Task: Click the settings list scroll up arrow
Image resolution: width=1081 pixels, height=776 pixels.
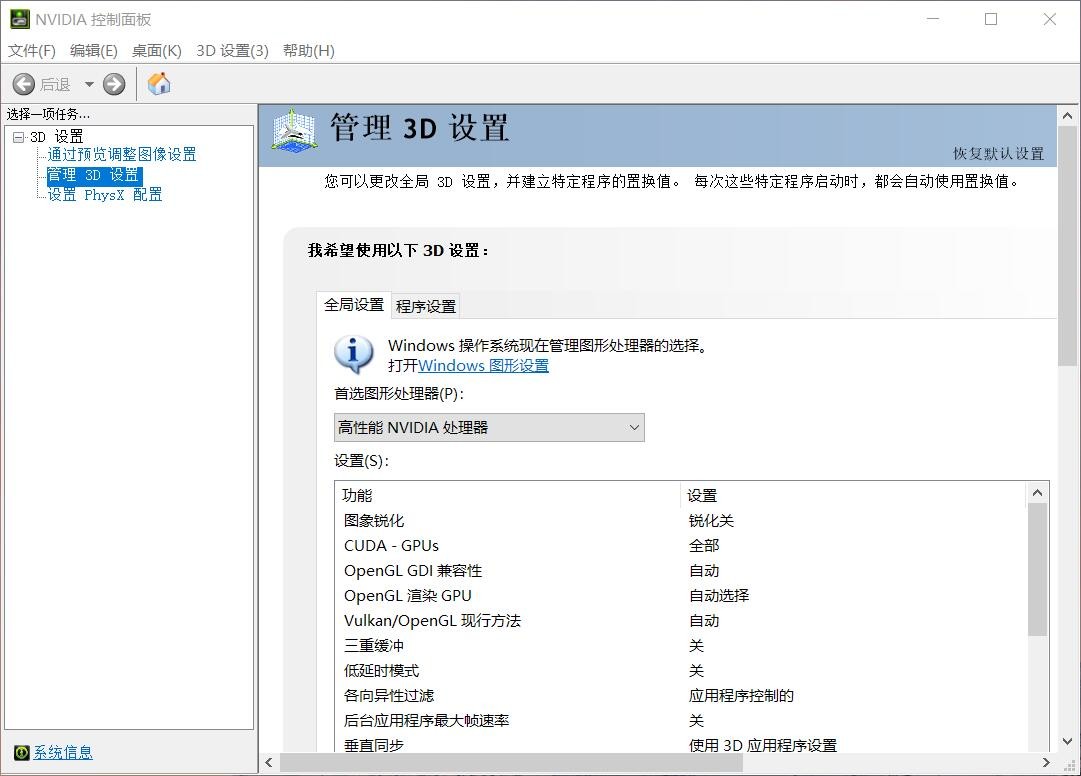Action: 1038,493
